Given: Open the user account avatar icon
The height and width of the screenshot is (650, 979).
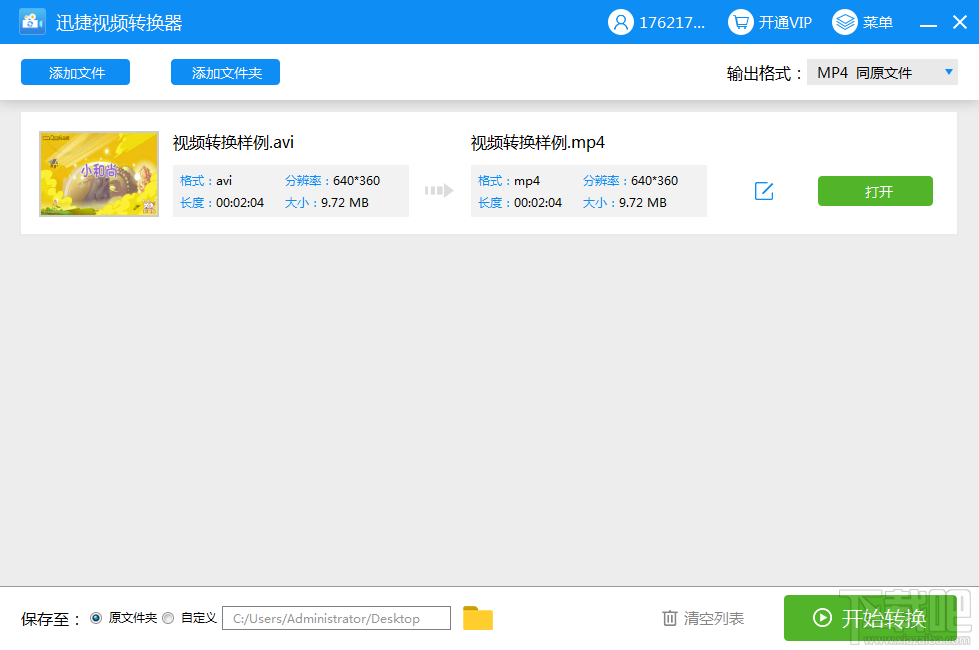Looking at the screenshot, I should (621, 22).
